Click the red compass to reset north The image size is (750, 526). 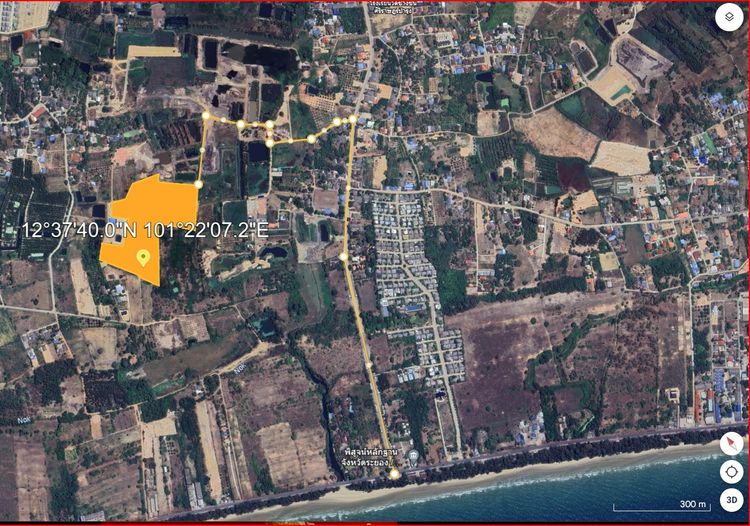pos(731,443)
